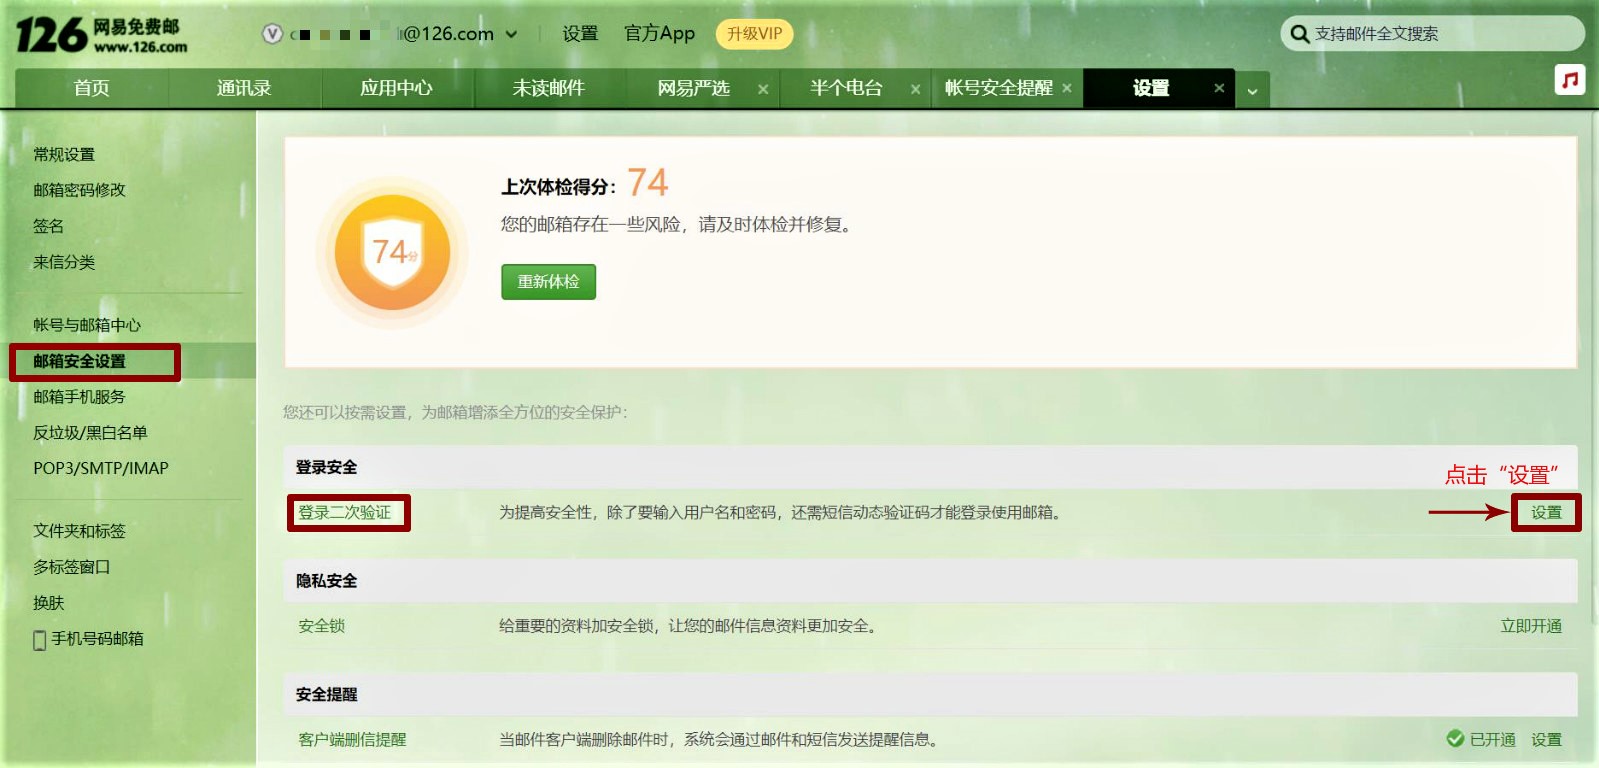Click the VIP level badge icon
1599x768 pixels.
coord(272,34)
